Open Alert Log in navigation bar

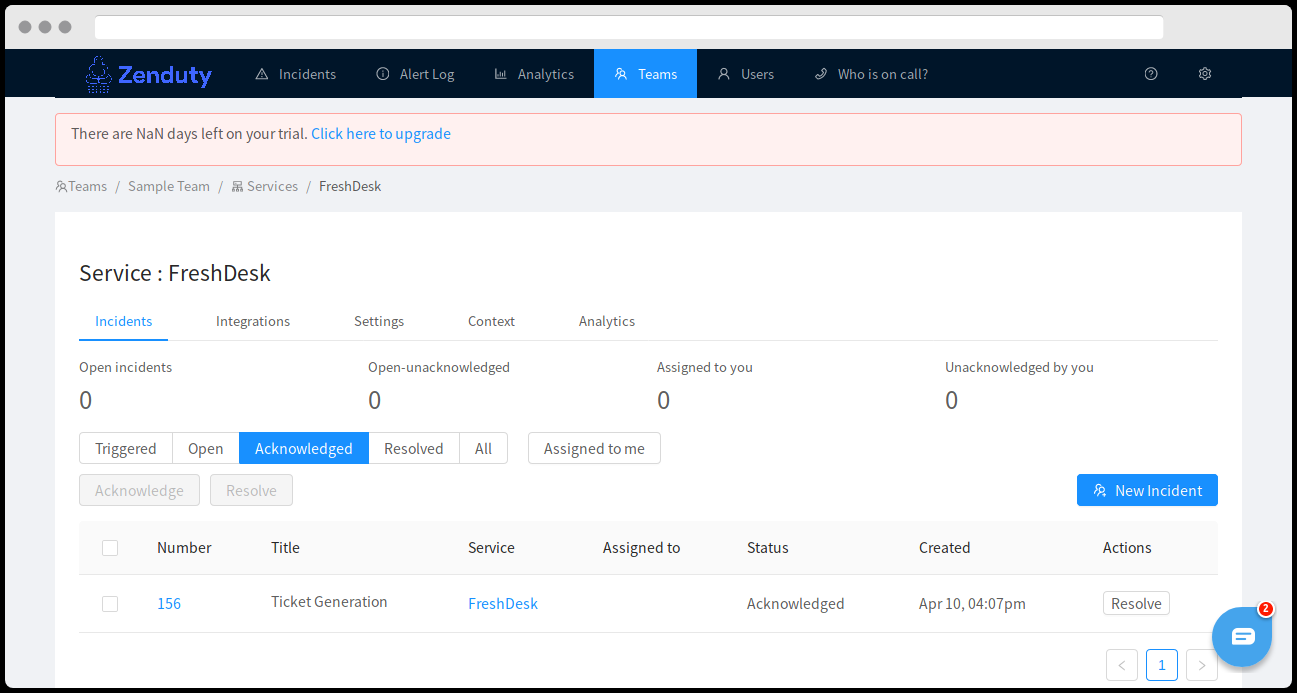[x=415, y=74]
